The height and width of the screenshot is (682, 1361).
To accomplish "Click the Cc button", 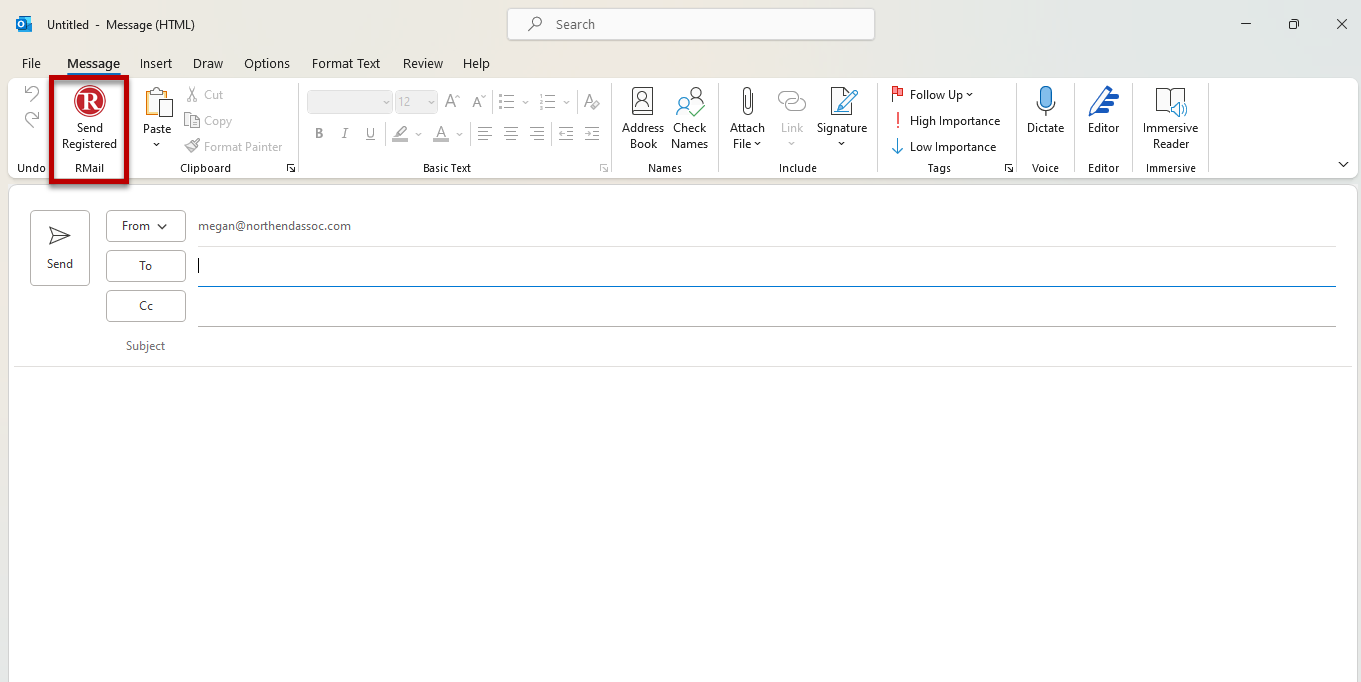I will (x=146, y=306).
